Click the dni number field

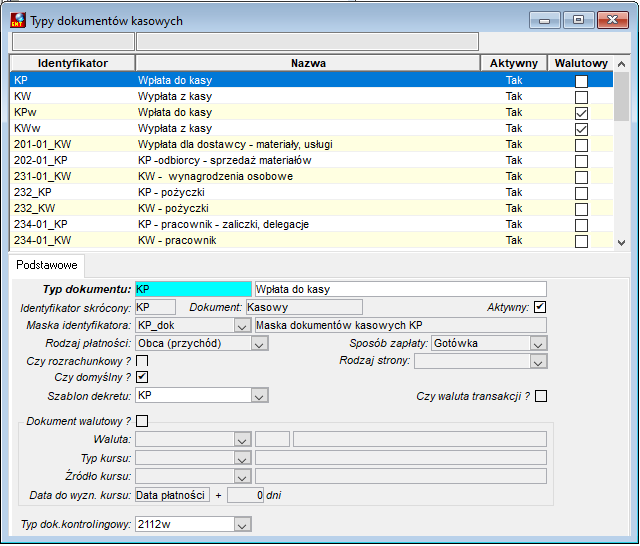click(x=245, y=495)
